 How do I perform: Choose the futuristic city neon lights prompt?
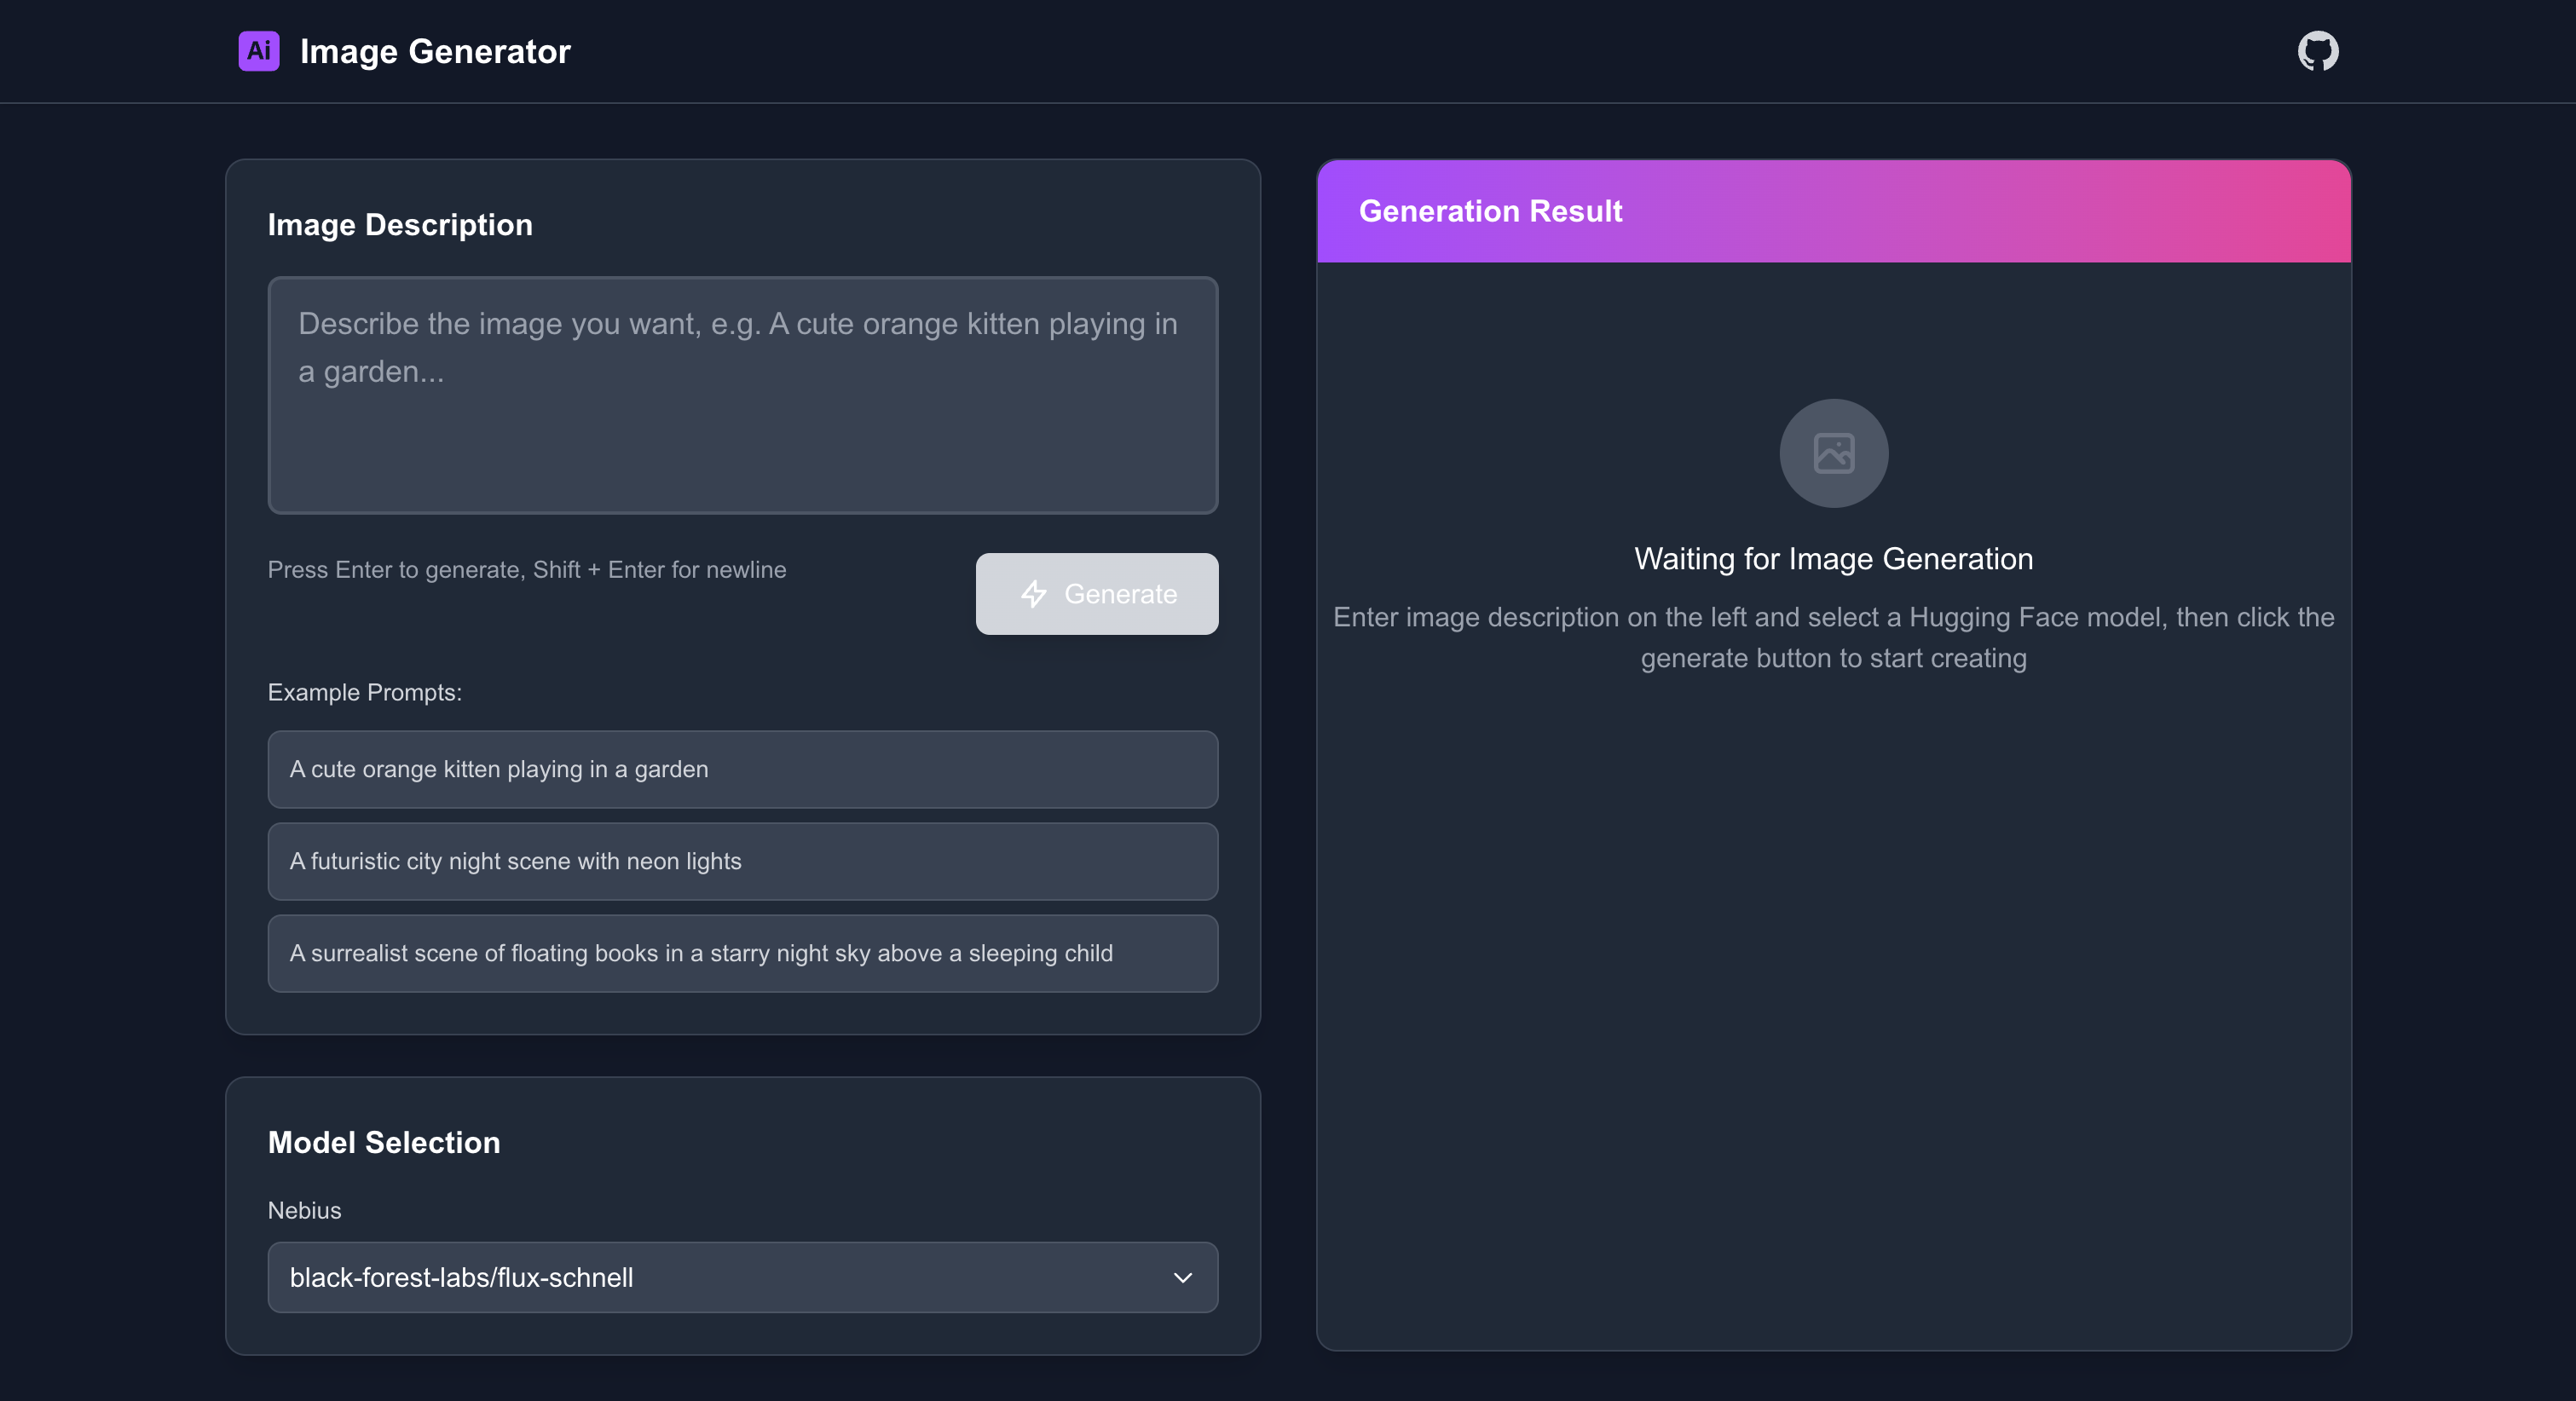tap(742, 861)
